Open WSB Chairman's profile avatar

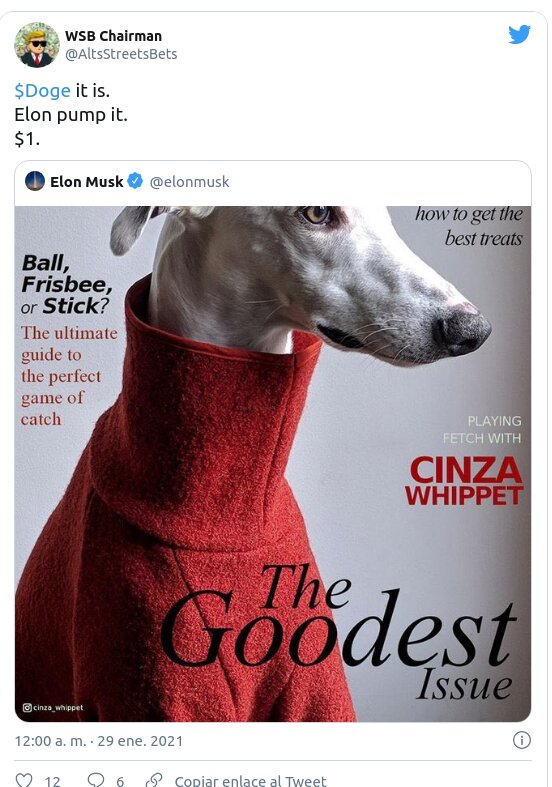coord(36,45)
